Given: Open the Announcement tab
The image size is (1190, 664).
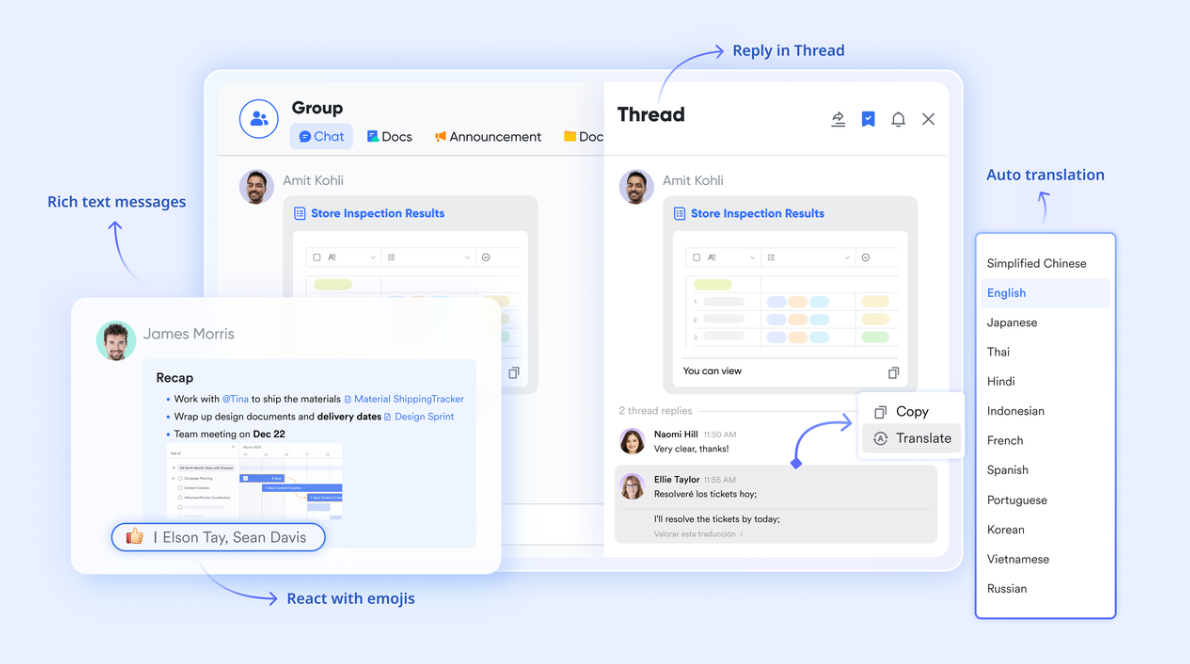Looking at the screenshot, I should [x=487, y=137].
